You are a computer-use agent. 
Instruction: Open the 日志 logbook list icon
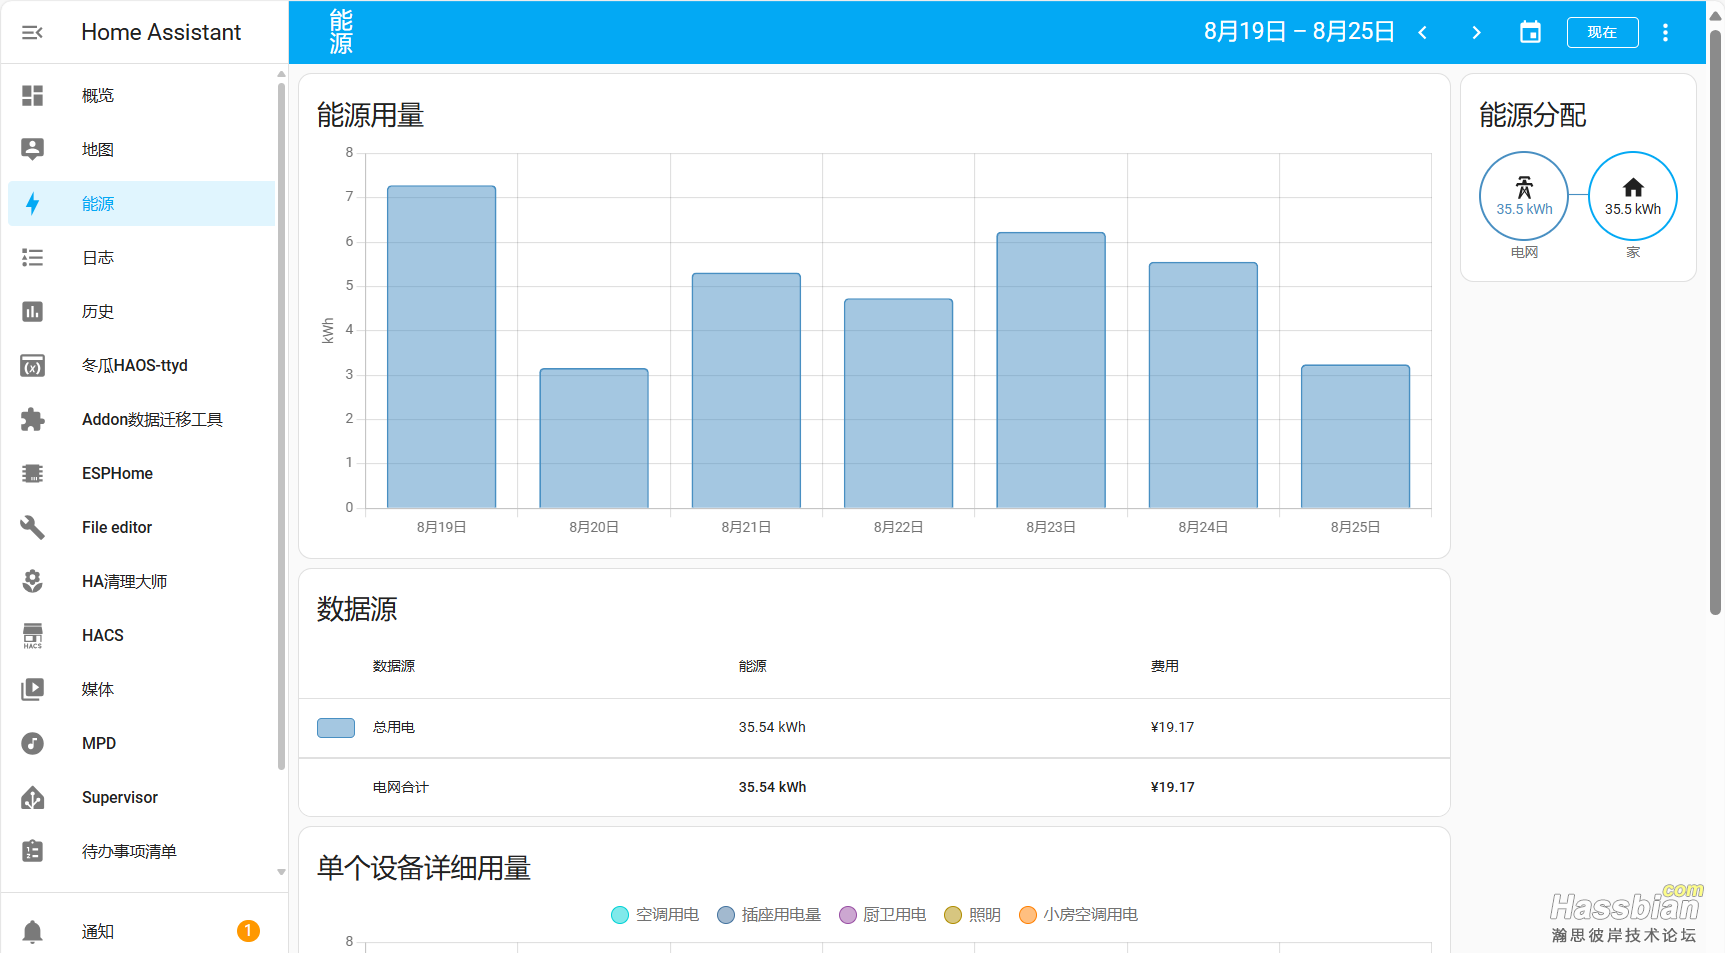[33, 257]
